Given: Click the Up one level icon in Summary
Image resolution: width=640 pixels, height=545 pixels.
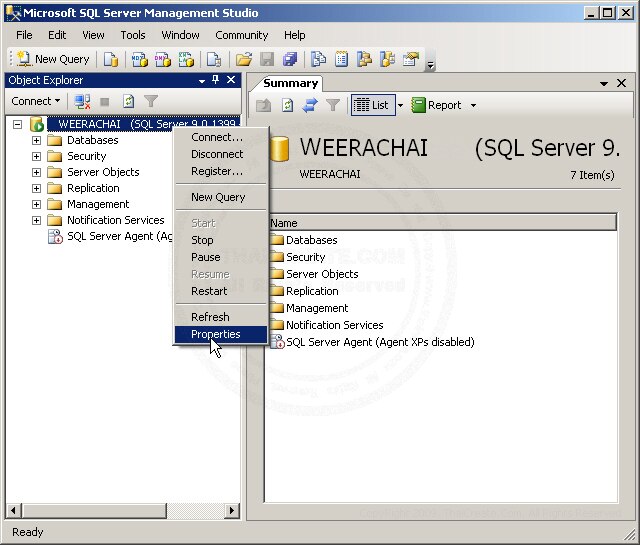Looking at the screenshot, I should point(264,105).
